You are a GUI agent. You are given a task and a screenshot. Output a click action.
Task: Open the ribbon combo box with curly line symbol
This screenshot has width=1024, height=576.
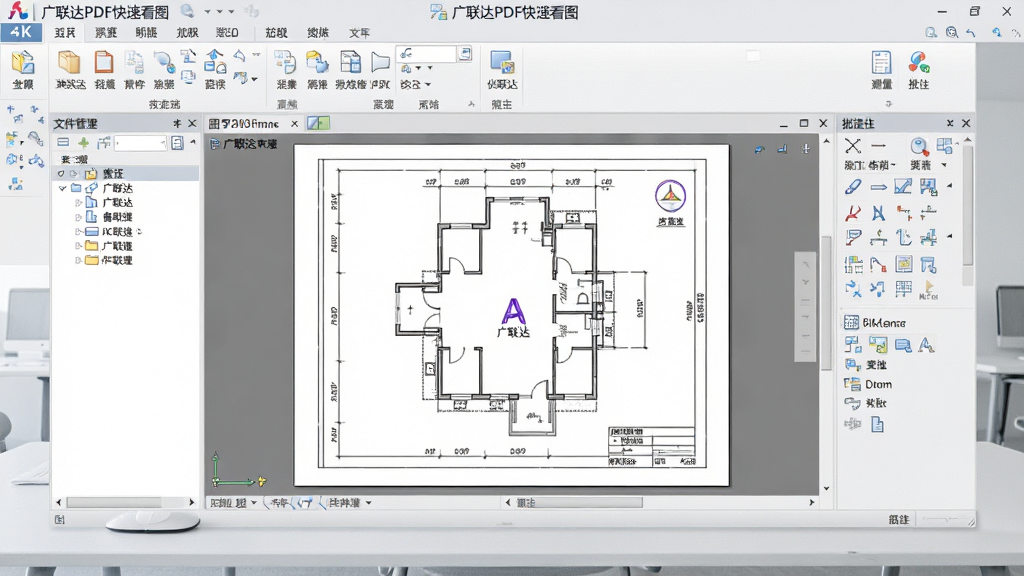pyautogui.click(x=426, y=54)
